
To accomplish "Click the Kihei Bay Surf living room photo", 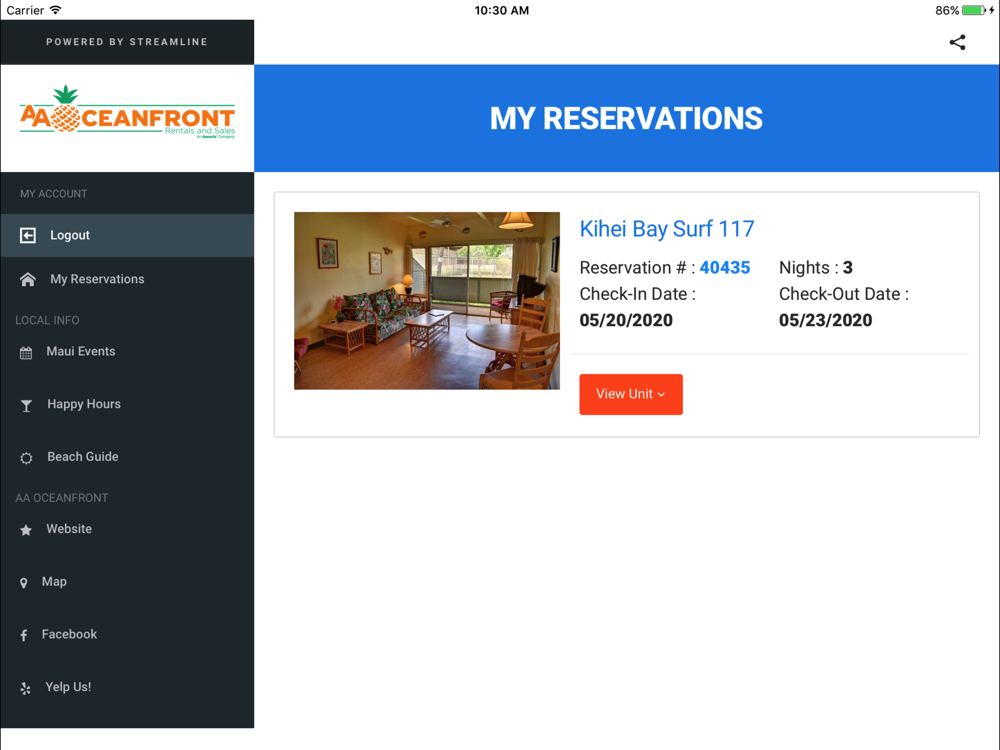I will coord(427,300).
